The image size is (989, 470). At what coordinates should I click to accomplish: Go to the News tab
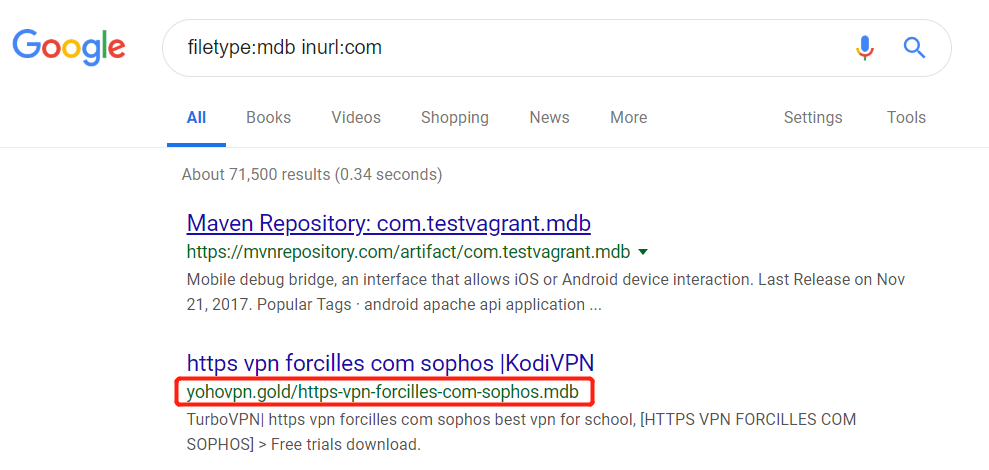tap(549, 118)
